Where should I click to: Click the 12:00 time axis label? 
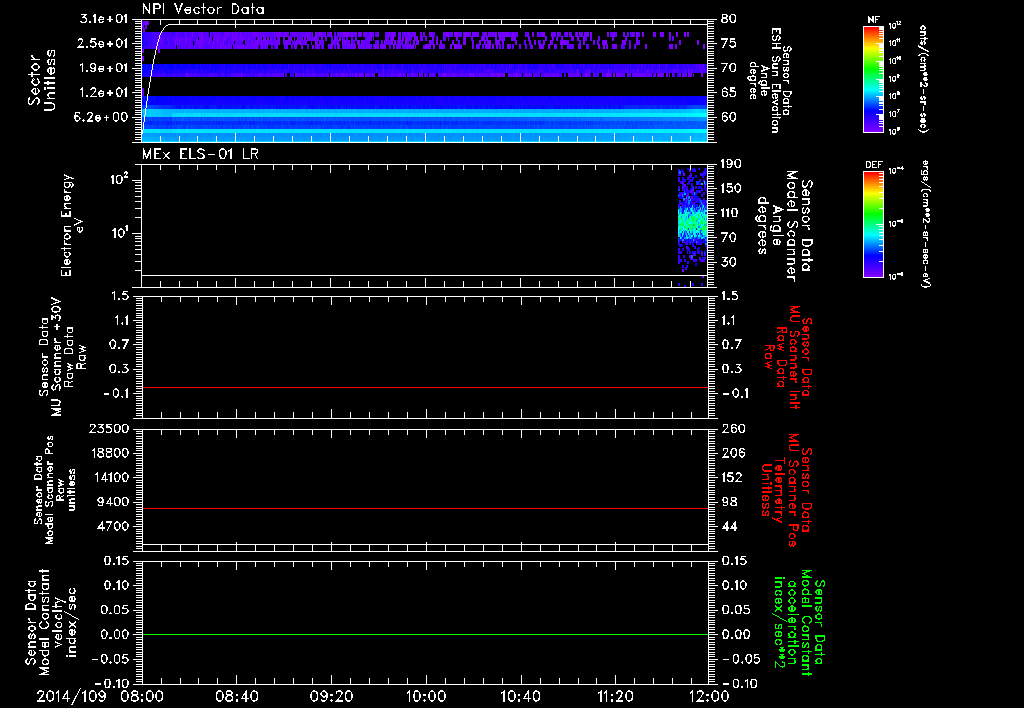pos(710,696)
